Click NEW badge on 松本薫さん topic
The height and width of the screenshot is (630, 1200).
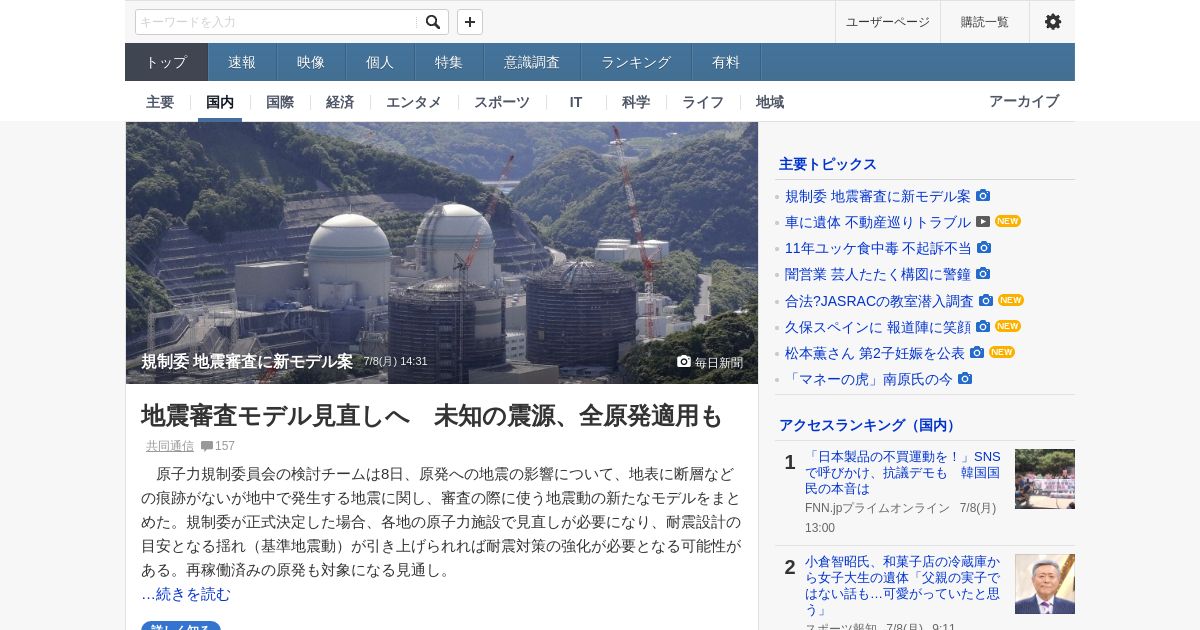1002,352
